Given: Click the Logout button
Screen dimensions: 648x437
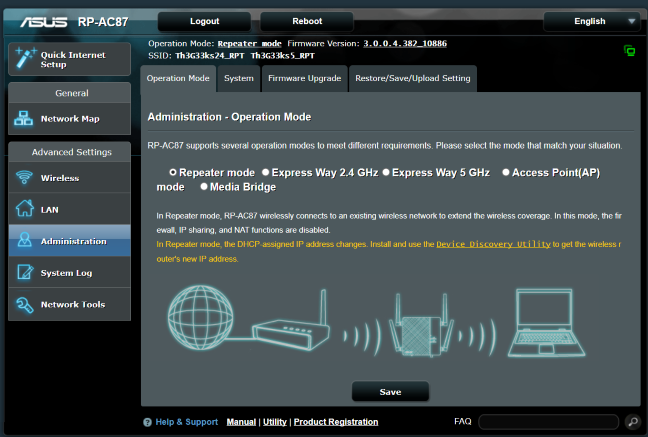Looking at the screenshot, I should point(205,21).
